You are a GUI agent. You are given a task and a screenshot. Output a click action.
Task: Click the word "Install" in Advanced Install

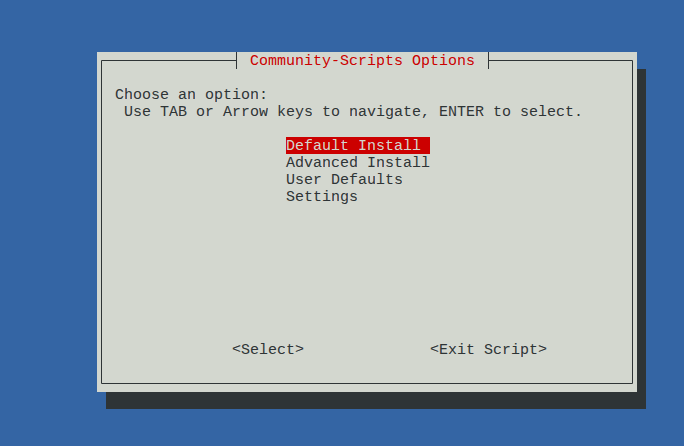(x=398, y=163)
